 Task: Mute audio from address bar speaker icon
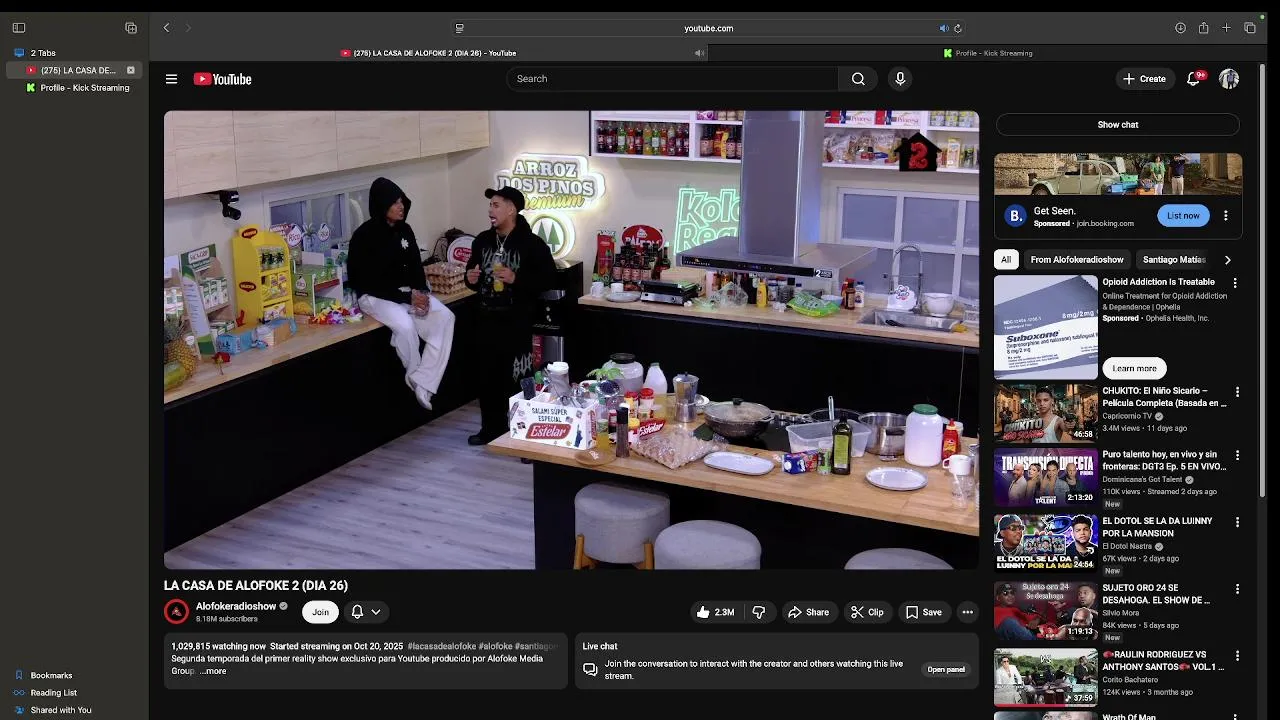tap(943, 28)
